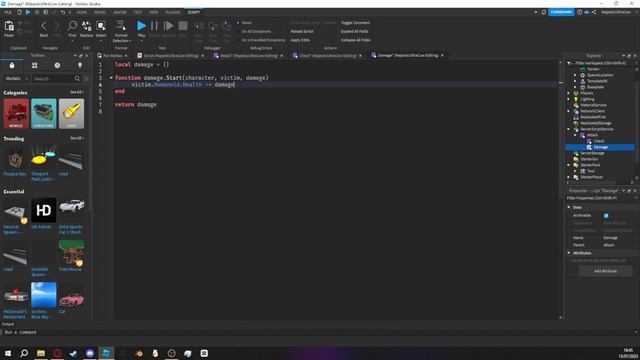Click See All next to Trending
This screenshot has height=360, width=640.
[x=76, y=138]
